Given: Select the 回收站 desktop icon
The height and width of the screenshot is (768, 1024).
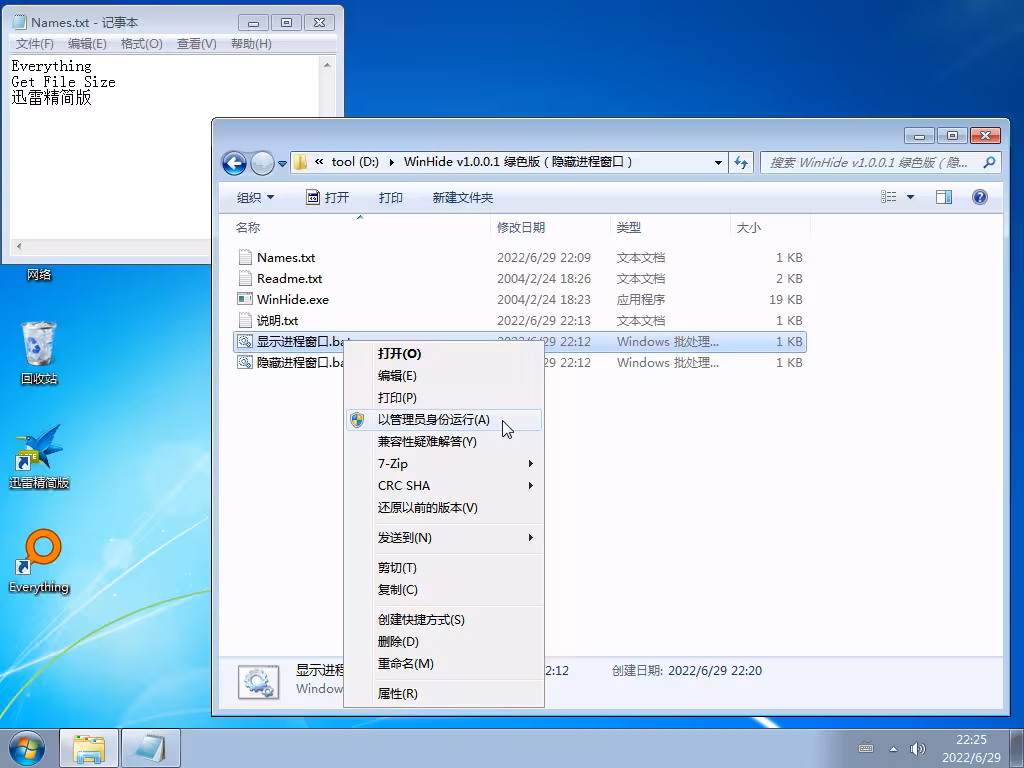Looking at the screenshot, I should point(39,353).
